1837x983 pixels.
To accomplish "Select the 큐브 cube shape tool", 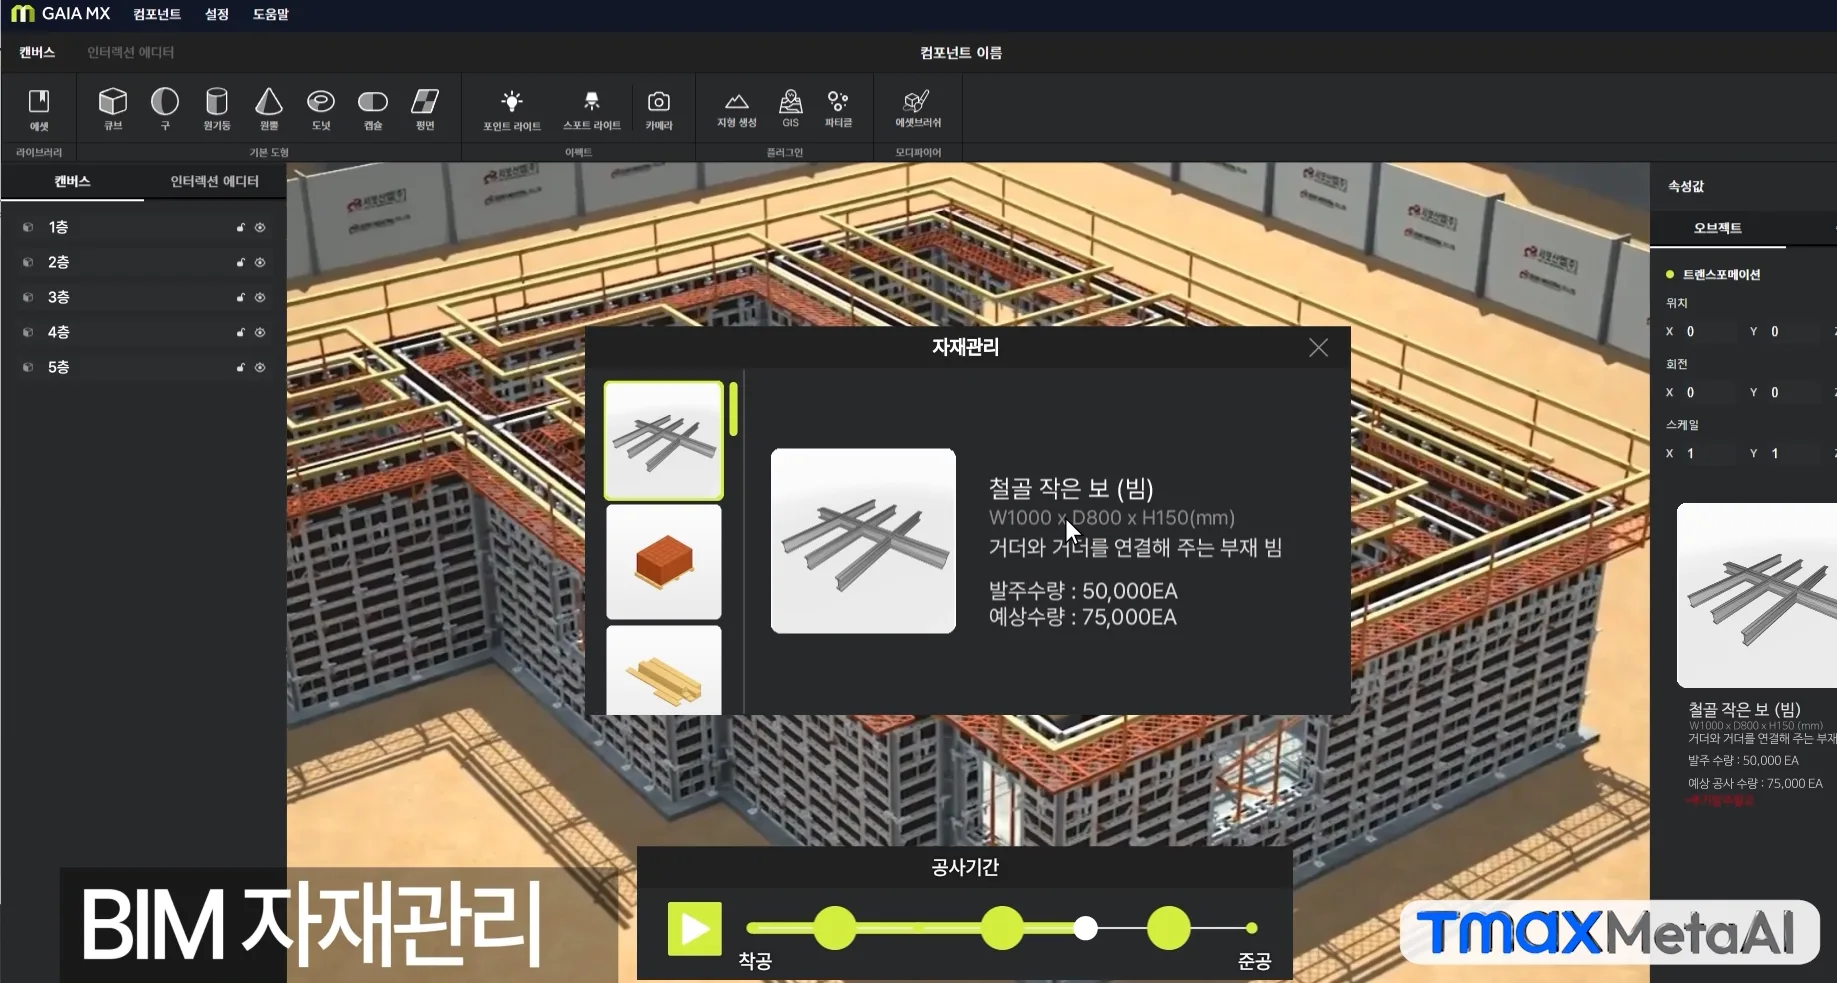I will pyautogui.click(x=113, y=109).
